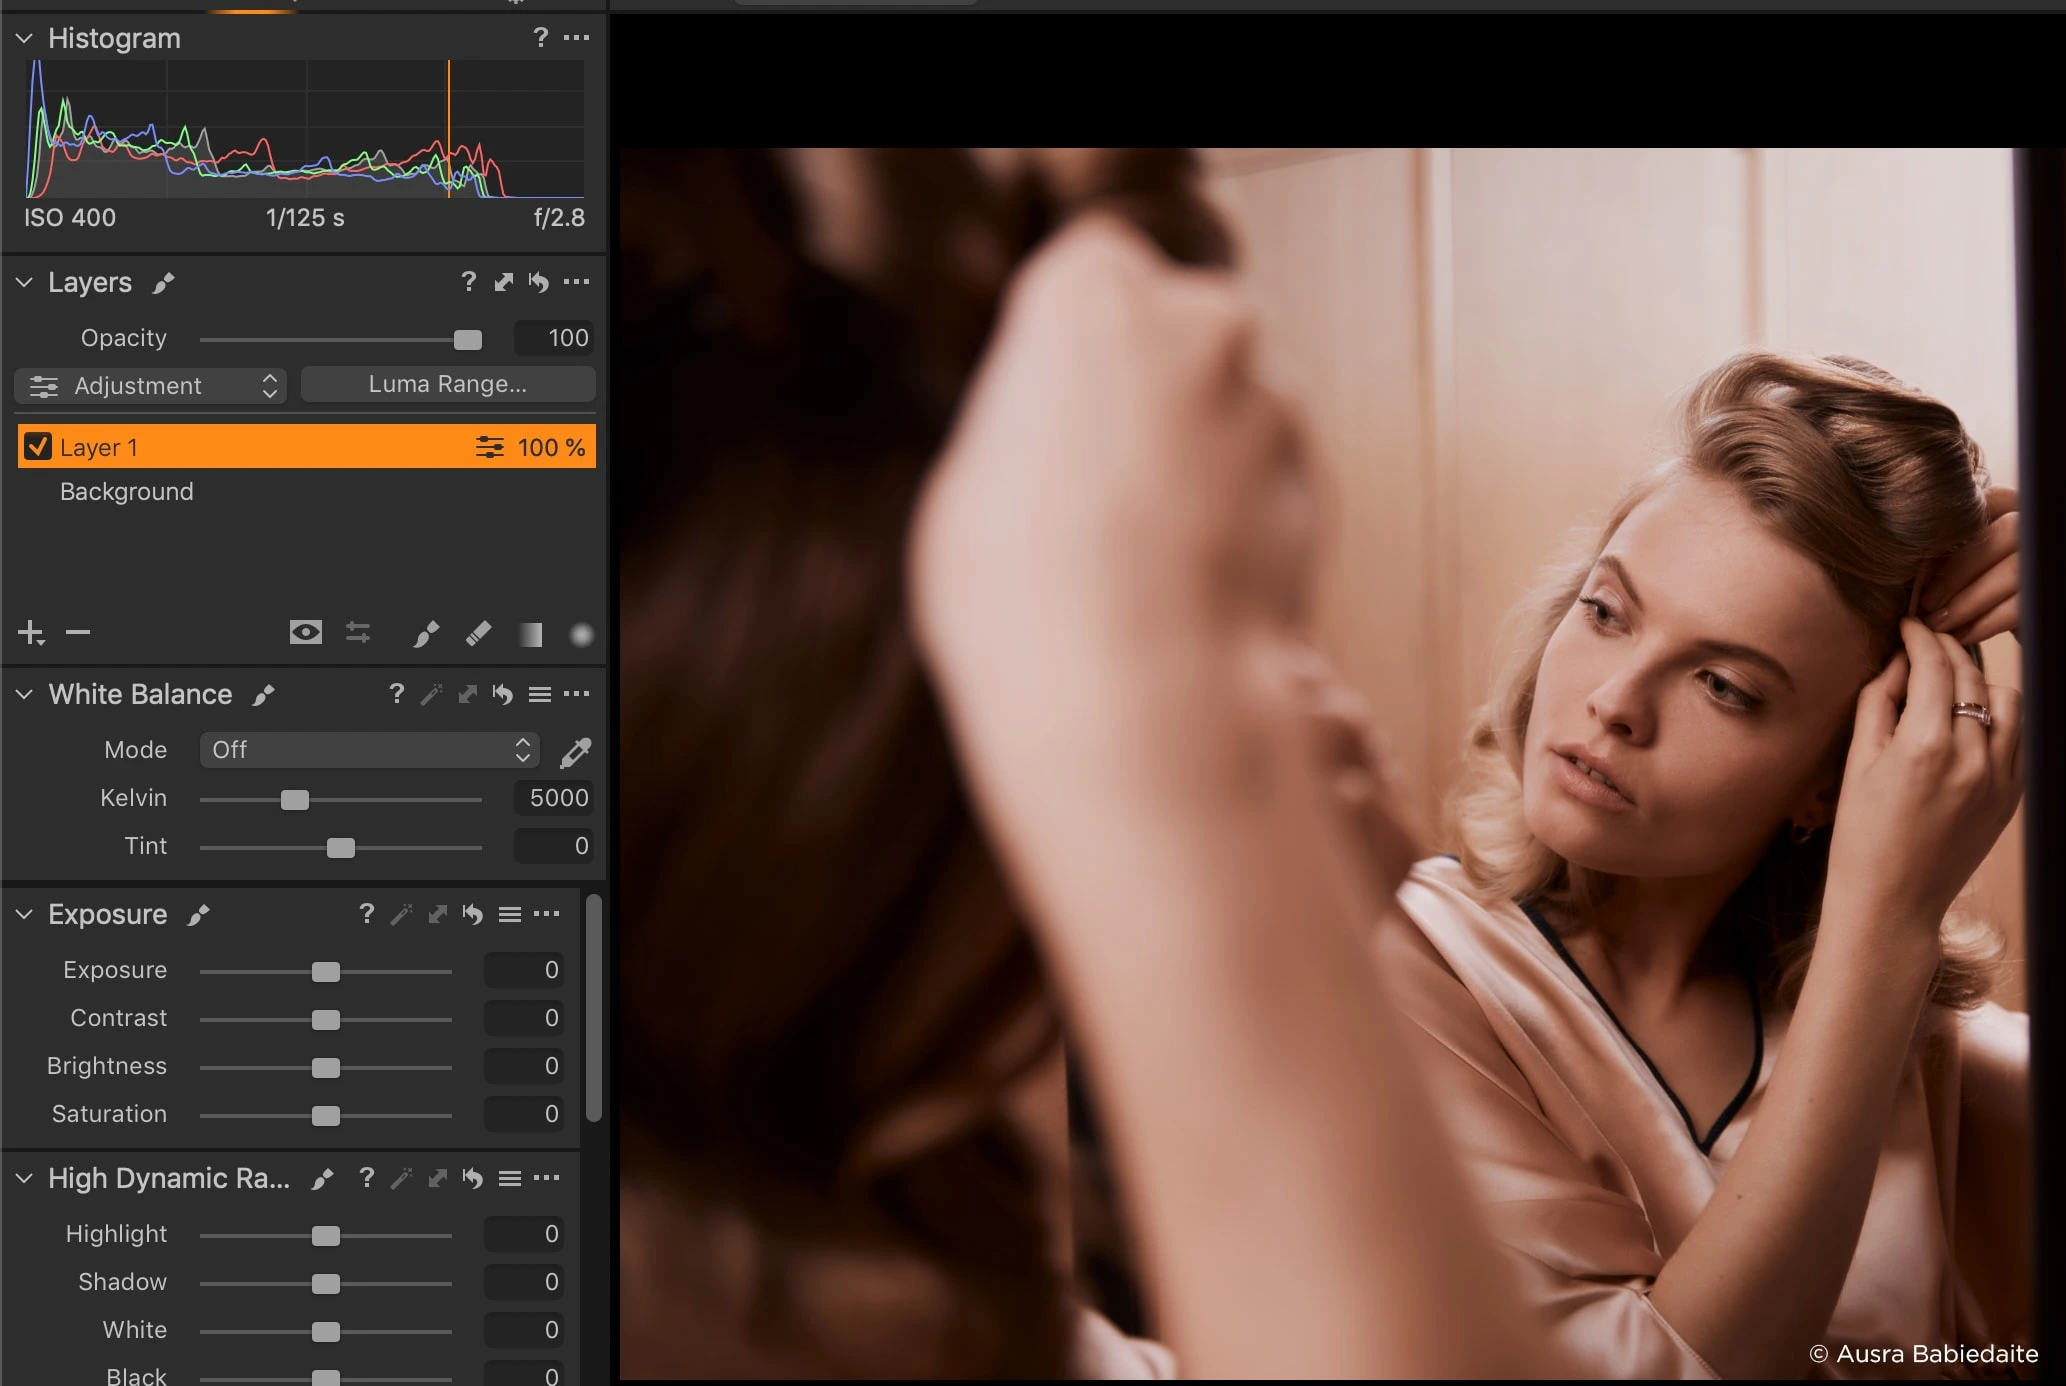The width and height of the screenshot is (2066, 1386).
Task: Click the Layers panel help icon
Action: pyautogui.click(x=467, y=282)
